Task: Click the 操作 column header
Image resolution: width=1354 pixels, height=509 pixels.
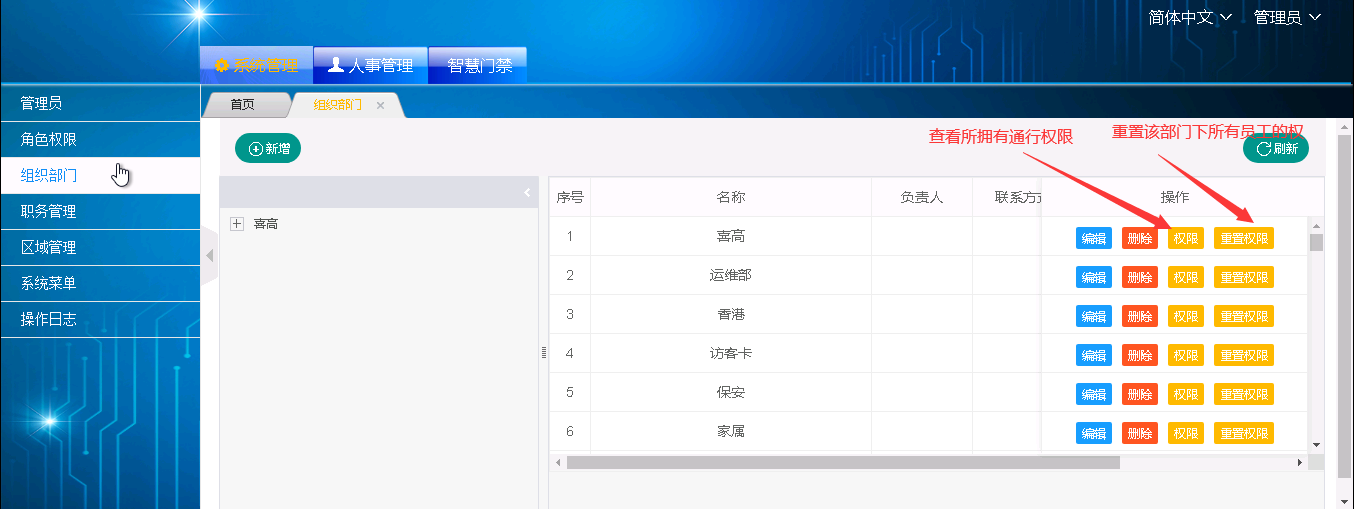Action: click(1174, 197)
